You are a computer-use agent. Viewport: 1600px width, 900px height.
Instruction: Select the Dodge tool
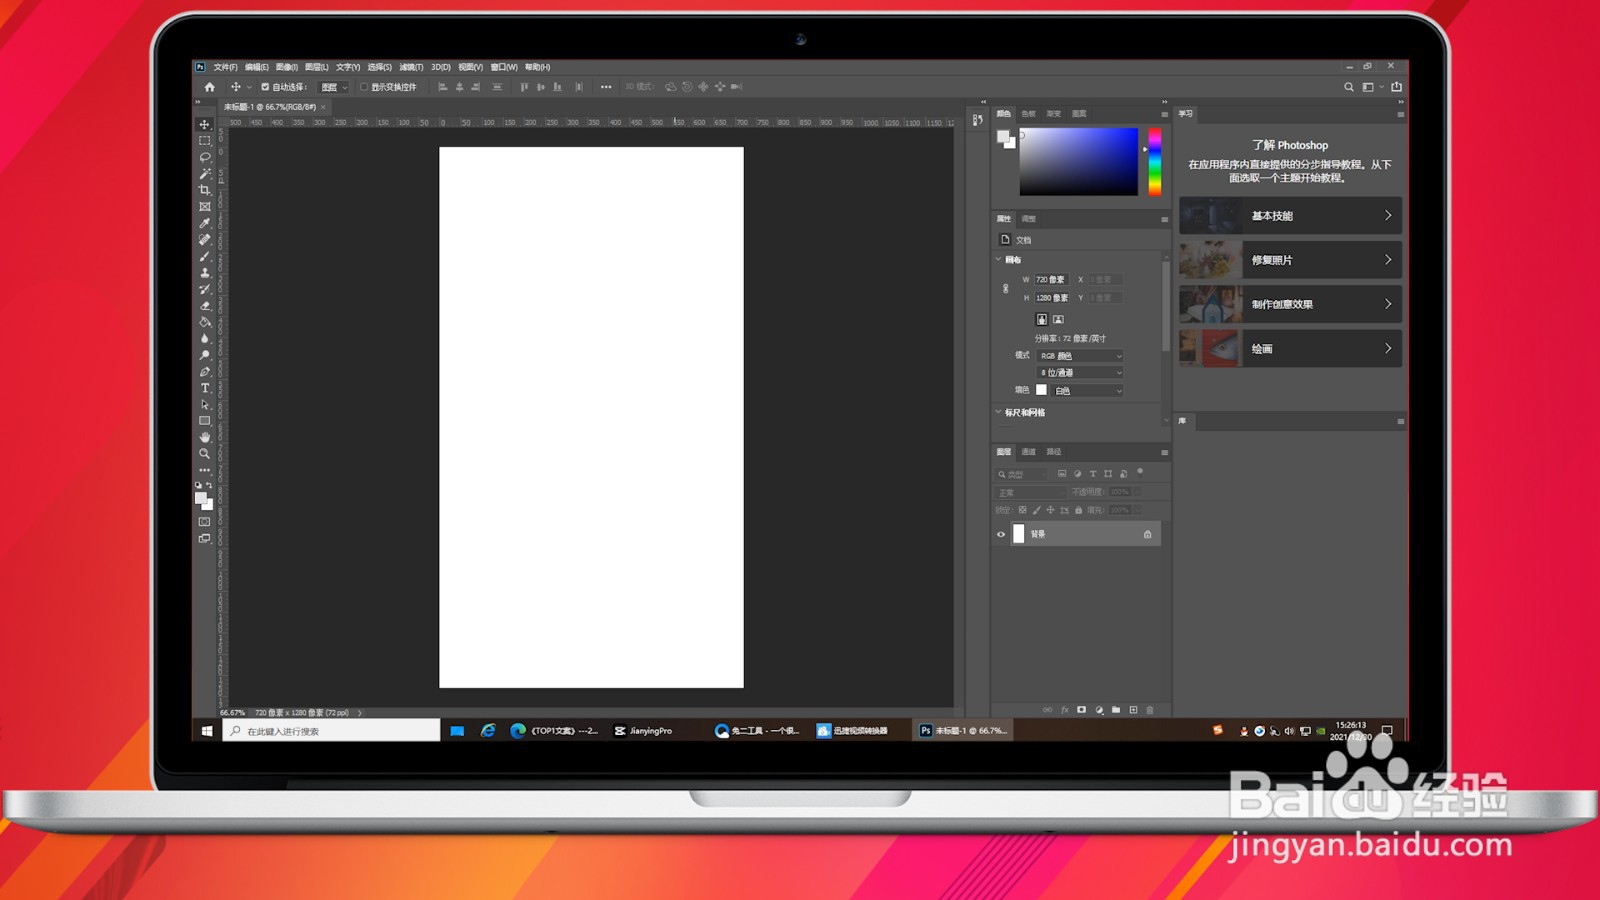[205, 355]
